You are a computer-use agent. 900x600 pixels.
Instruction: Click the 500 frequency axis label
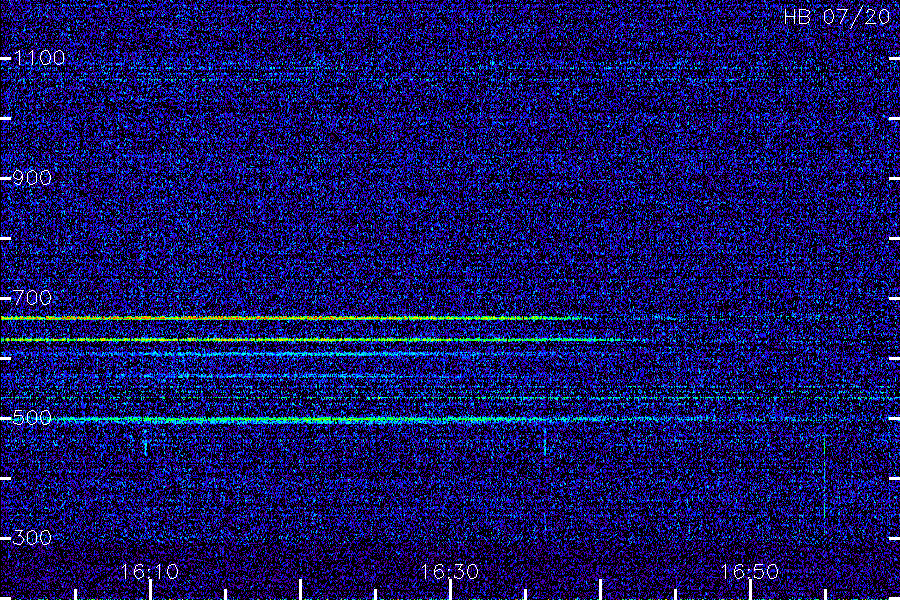[x=32, y=418]
